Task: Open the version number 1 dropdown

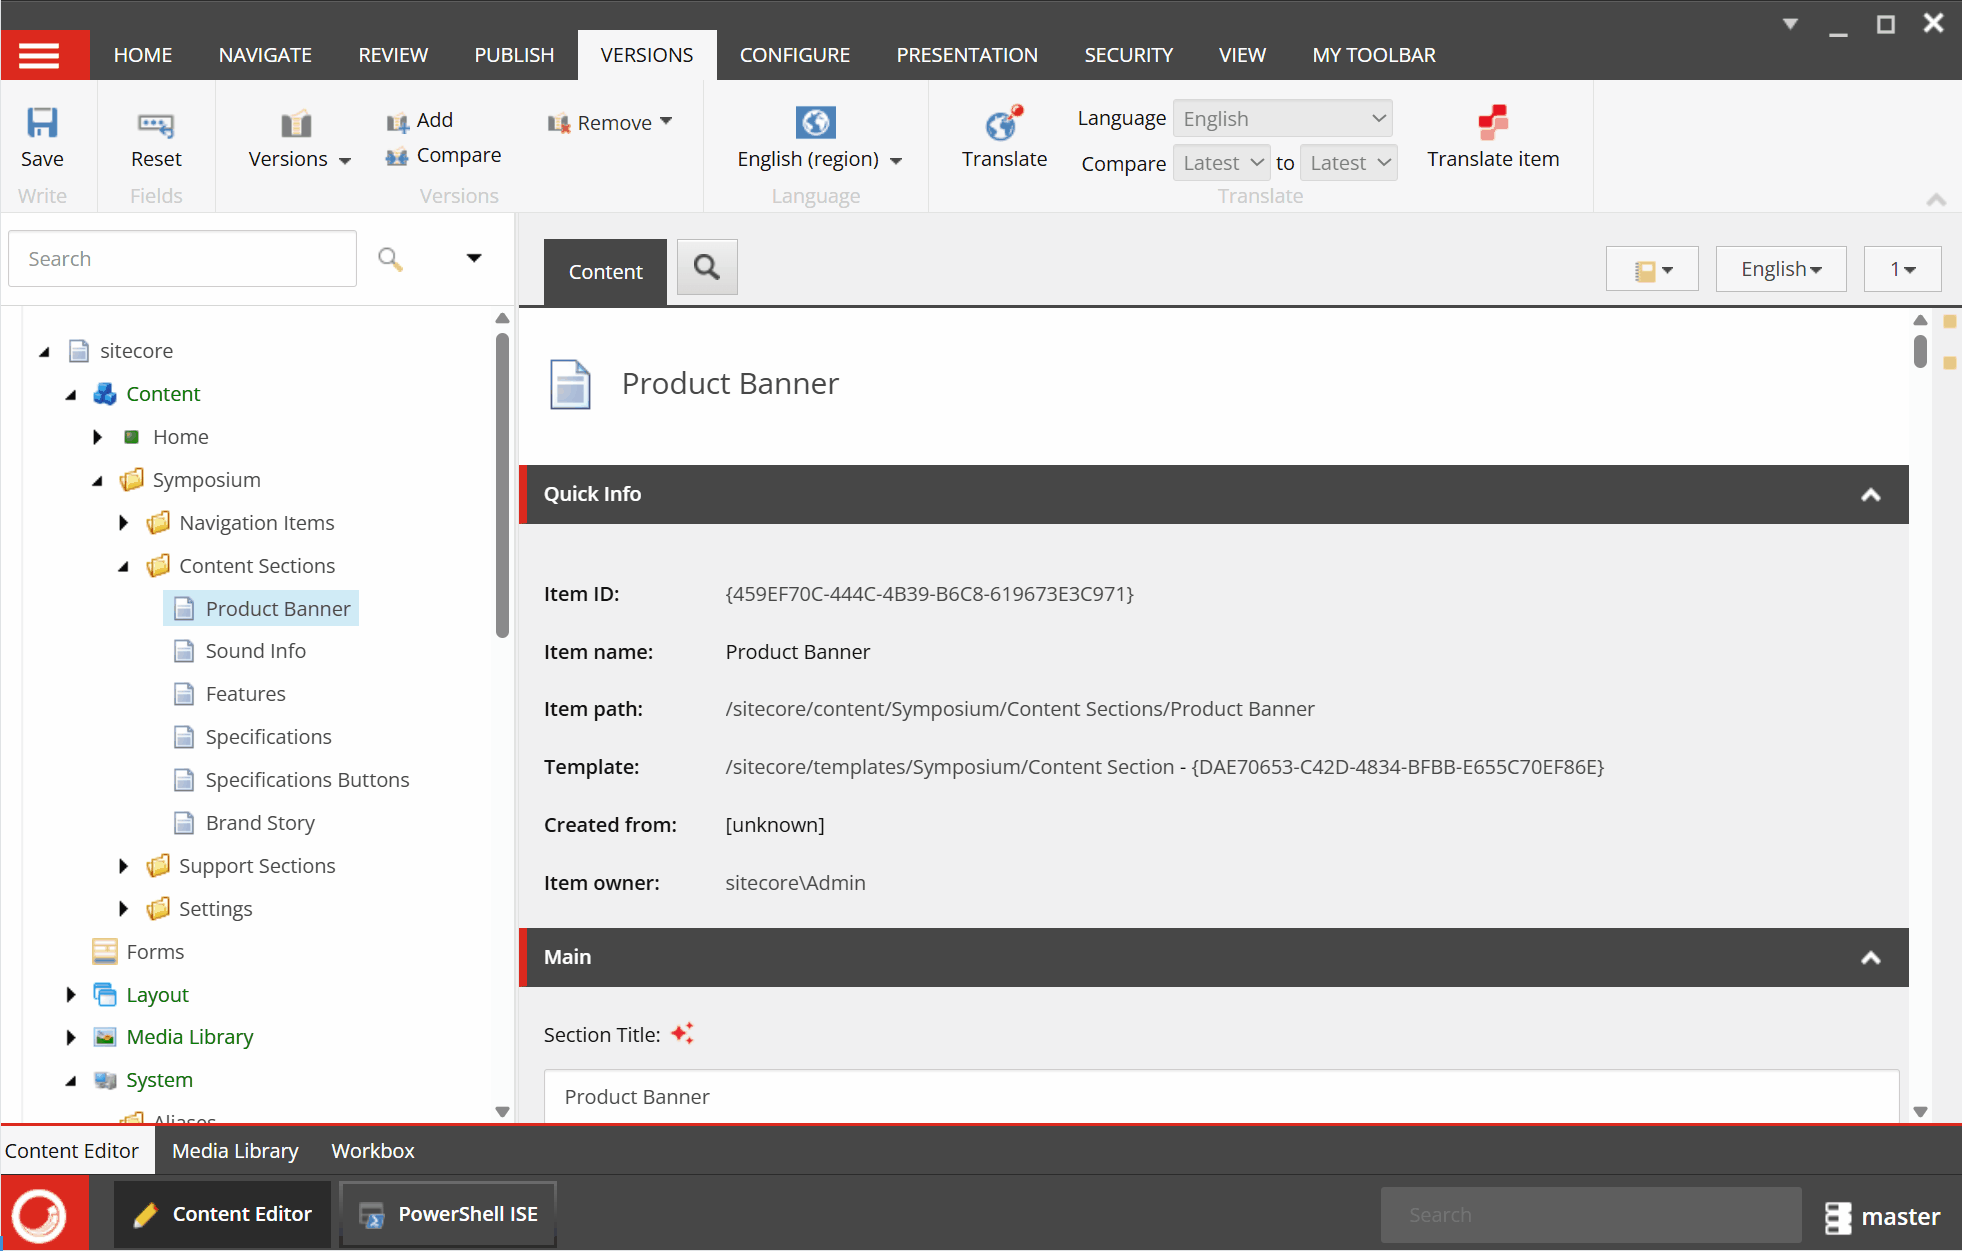Action: pyautogui.click(x=1902, y=269)
